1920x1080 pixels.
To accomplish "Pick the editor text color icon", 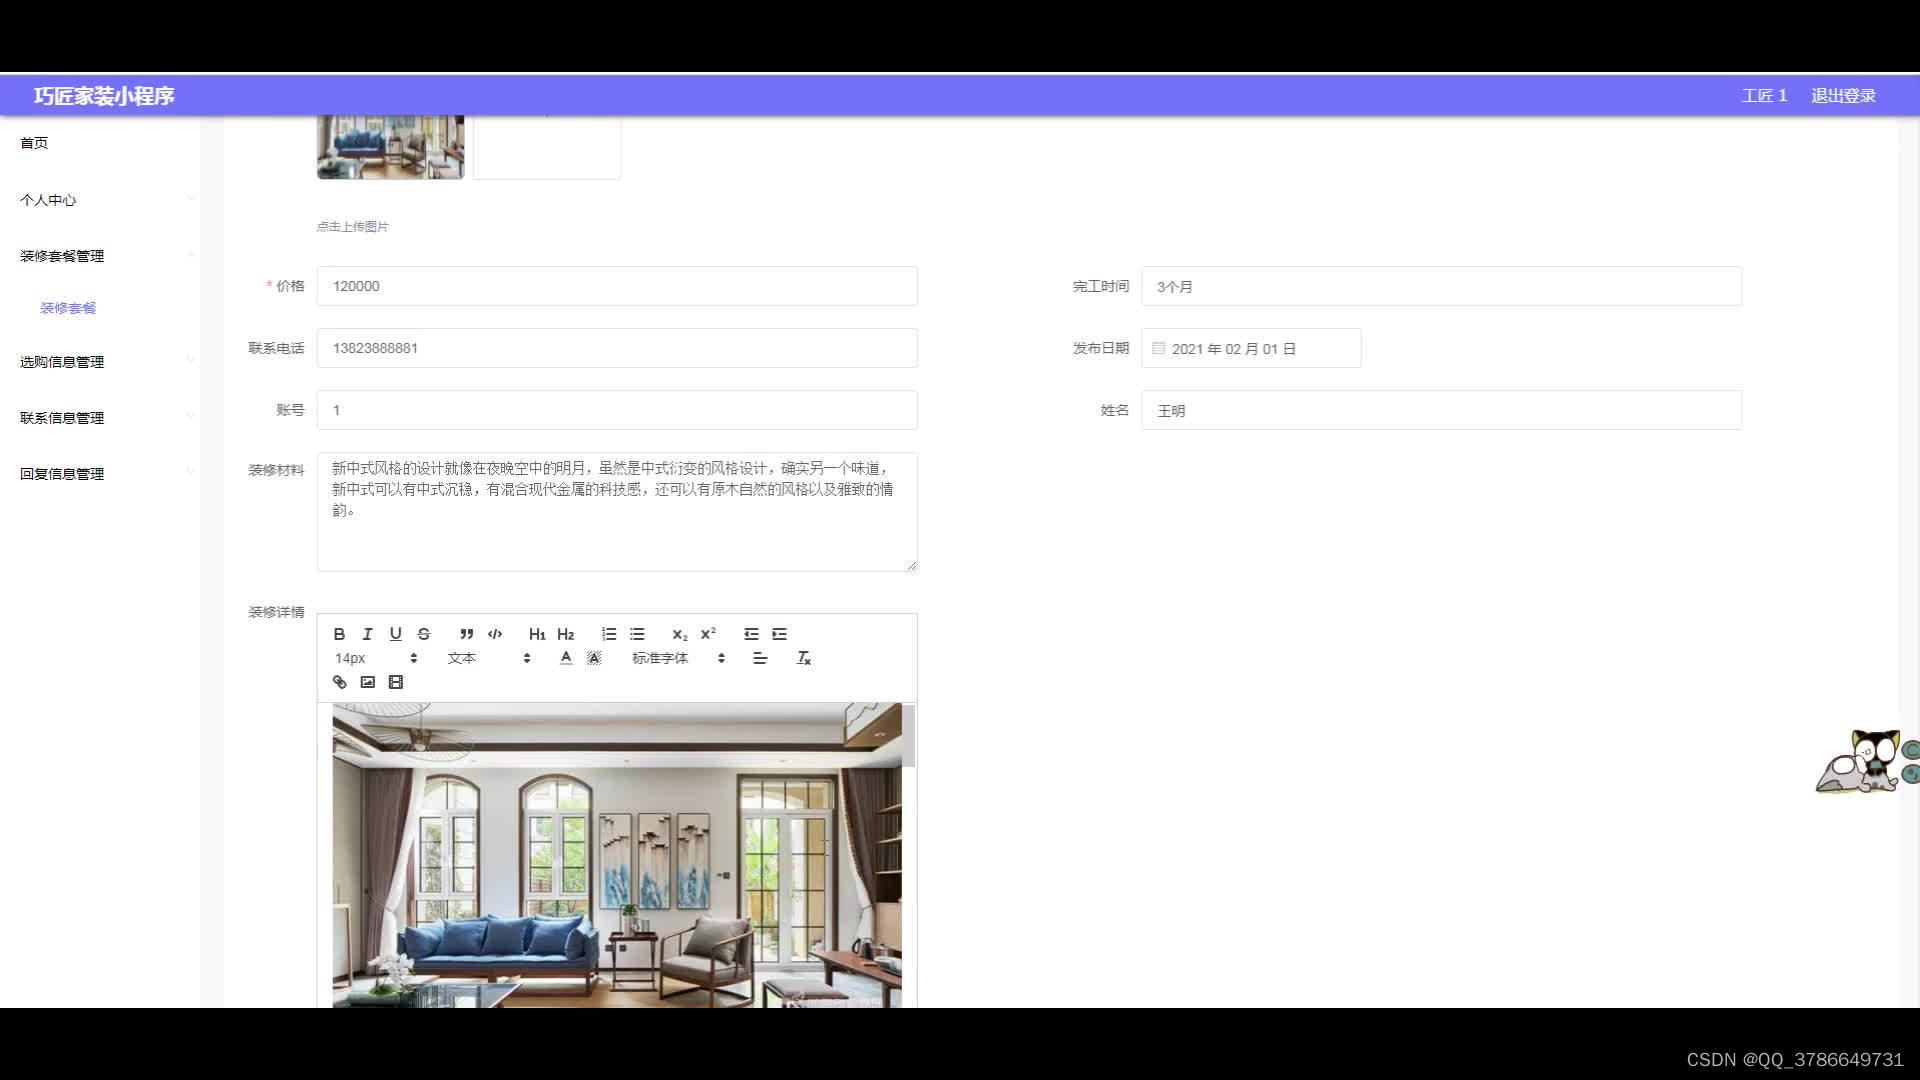I will click(x=566, y=658).
